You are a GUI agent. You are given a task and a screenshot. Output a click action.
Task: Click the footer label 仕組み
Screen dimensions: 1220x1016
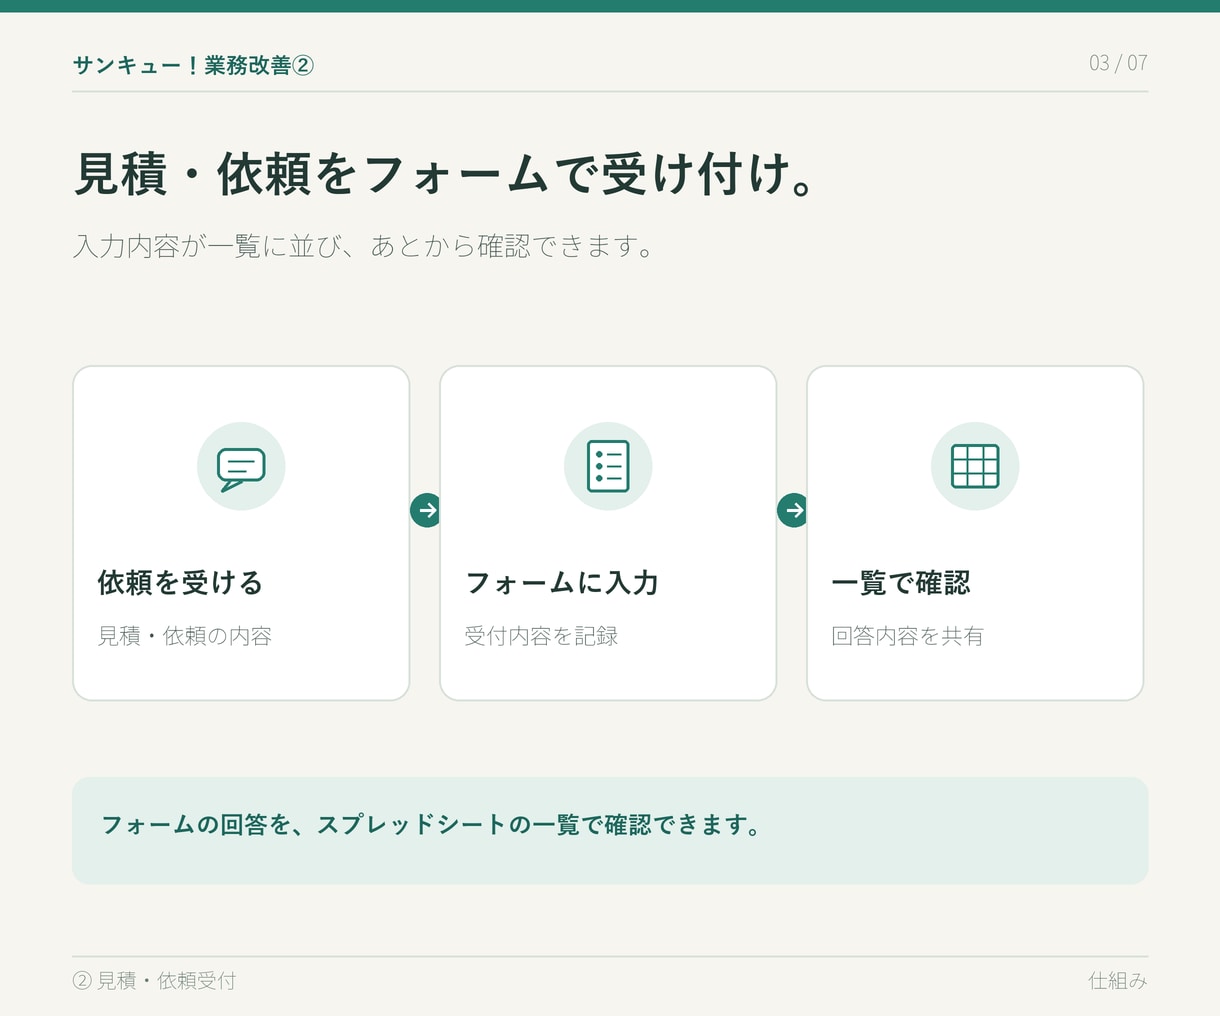point(1118,981)
